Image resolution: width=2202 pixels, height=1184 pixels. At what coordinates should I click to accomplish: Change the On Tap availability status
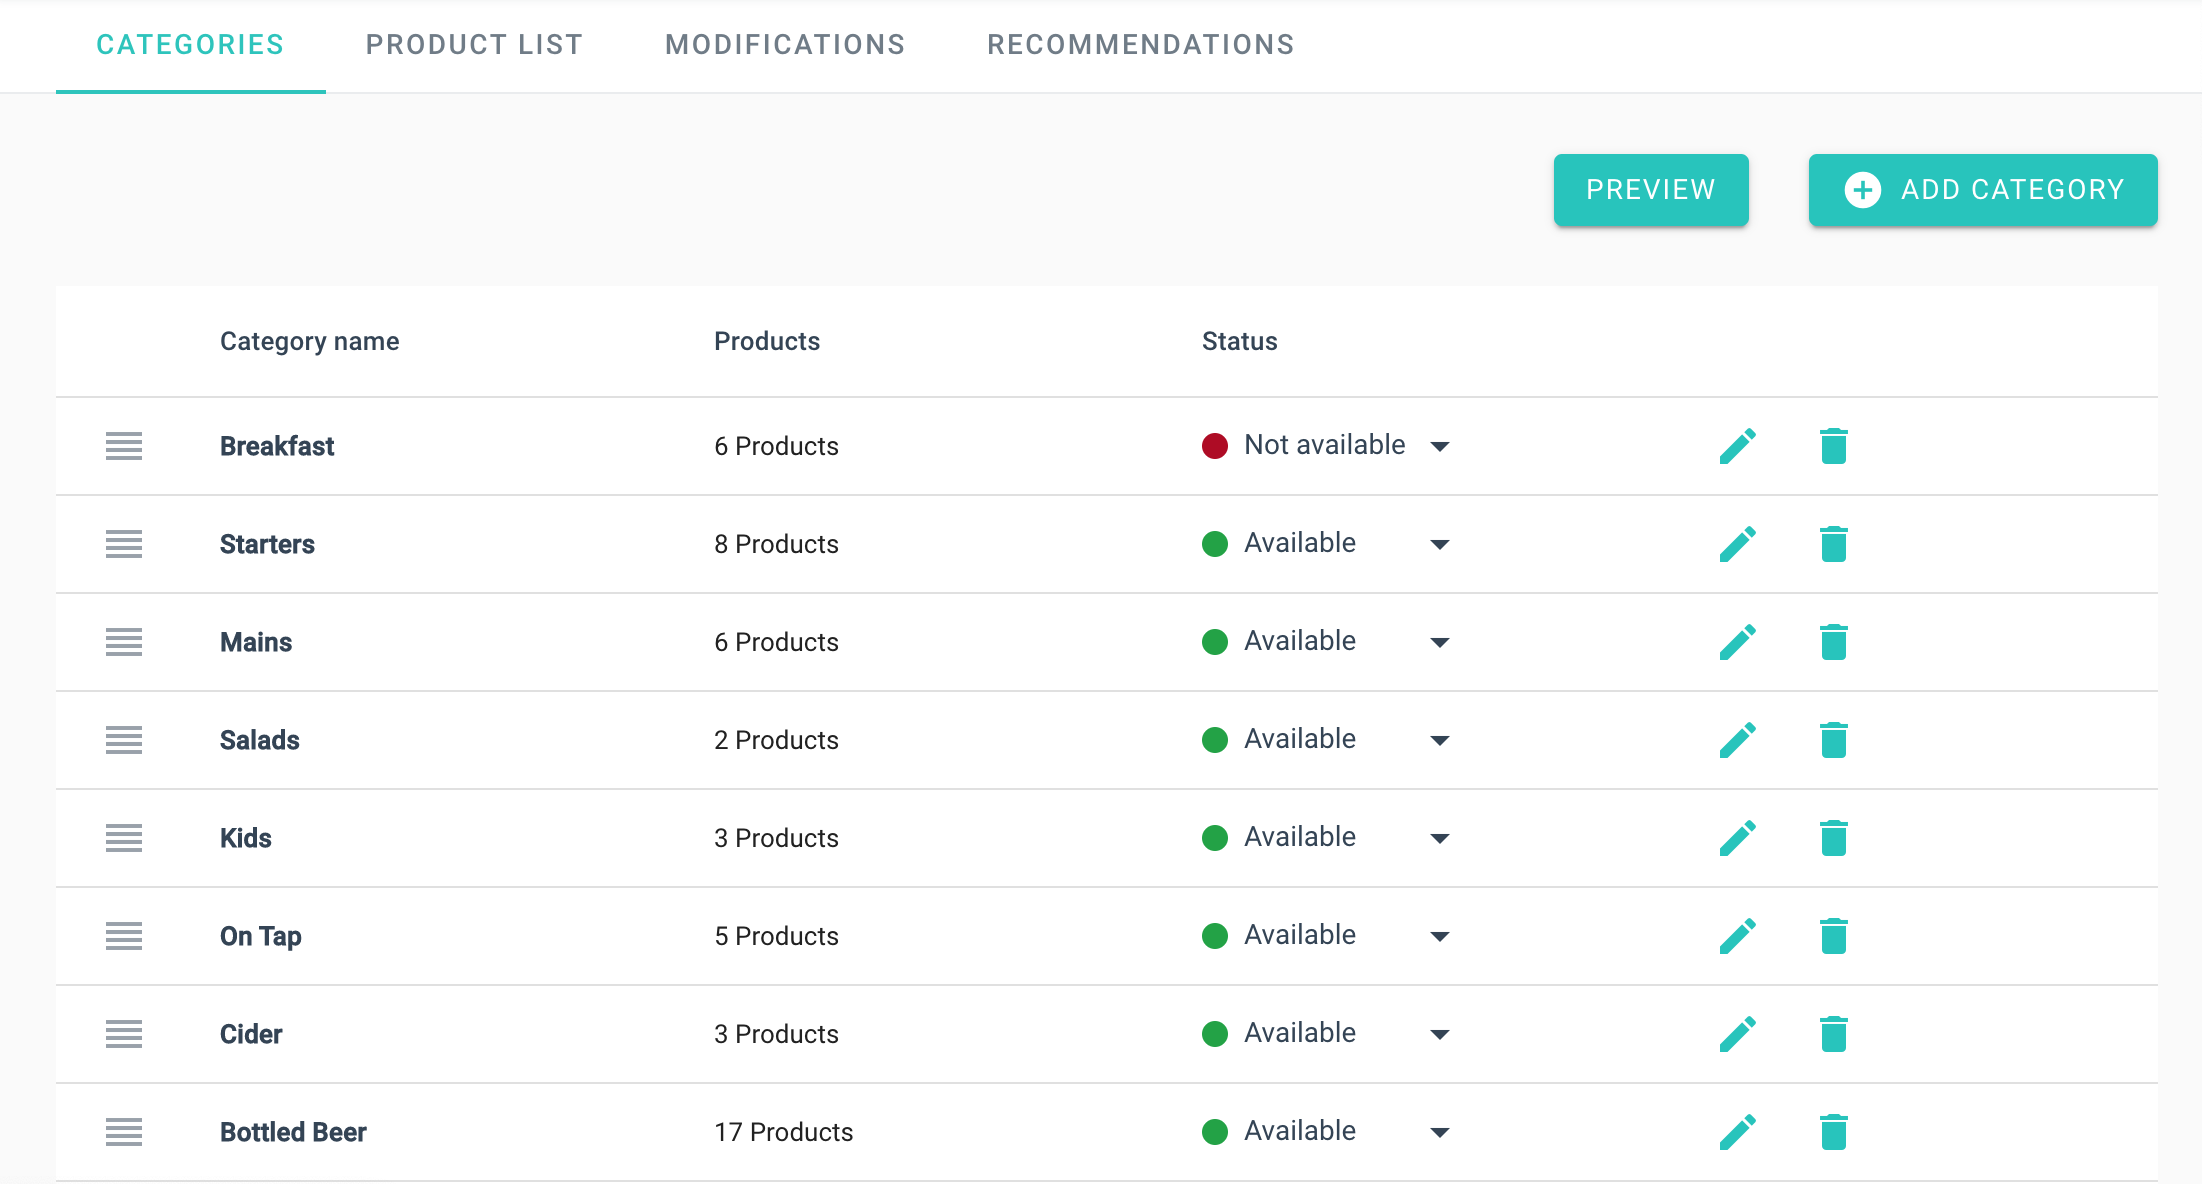(1439, 936)
